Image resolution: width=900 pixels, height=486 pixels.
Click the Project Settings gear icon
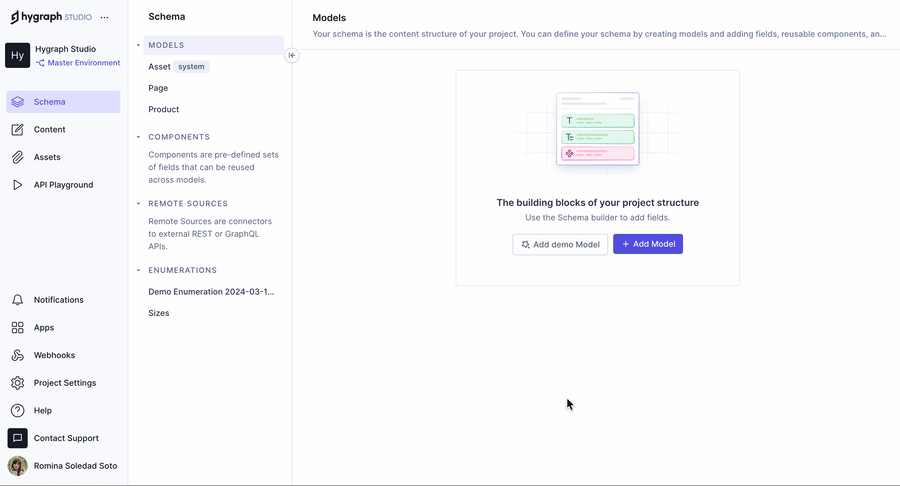[x=18, y=383]
